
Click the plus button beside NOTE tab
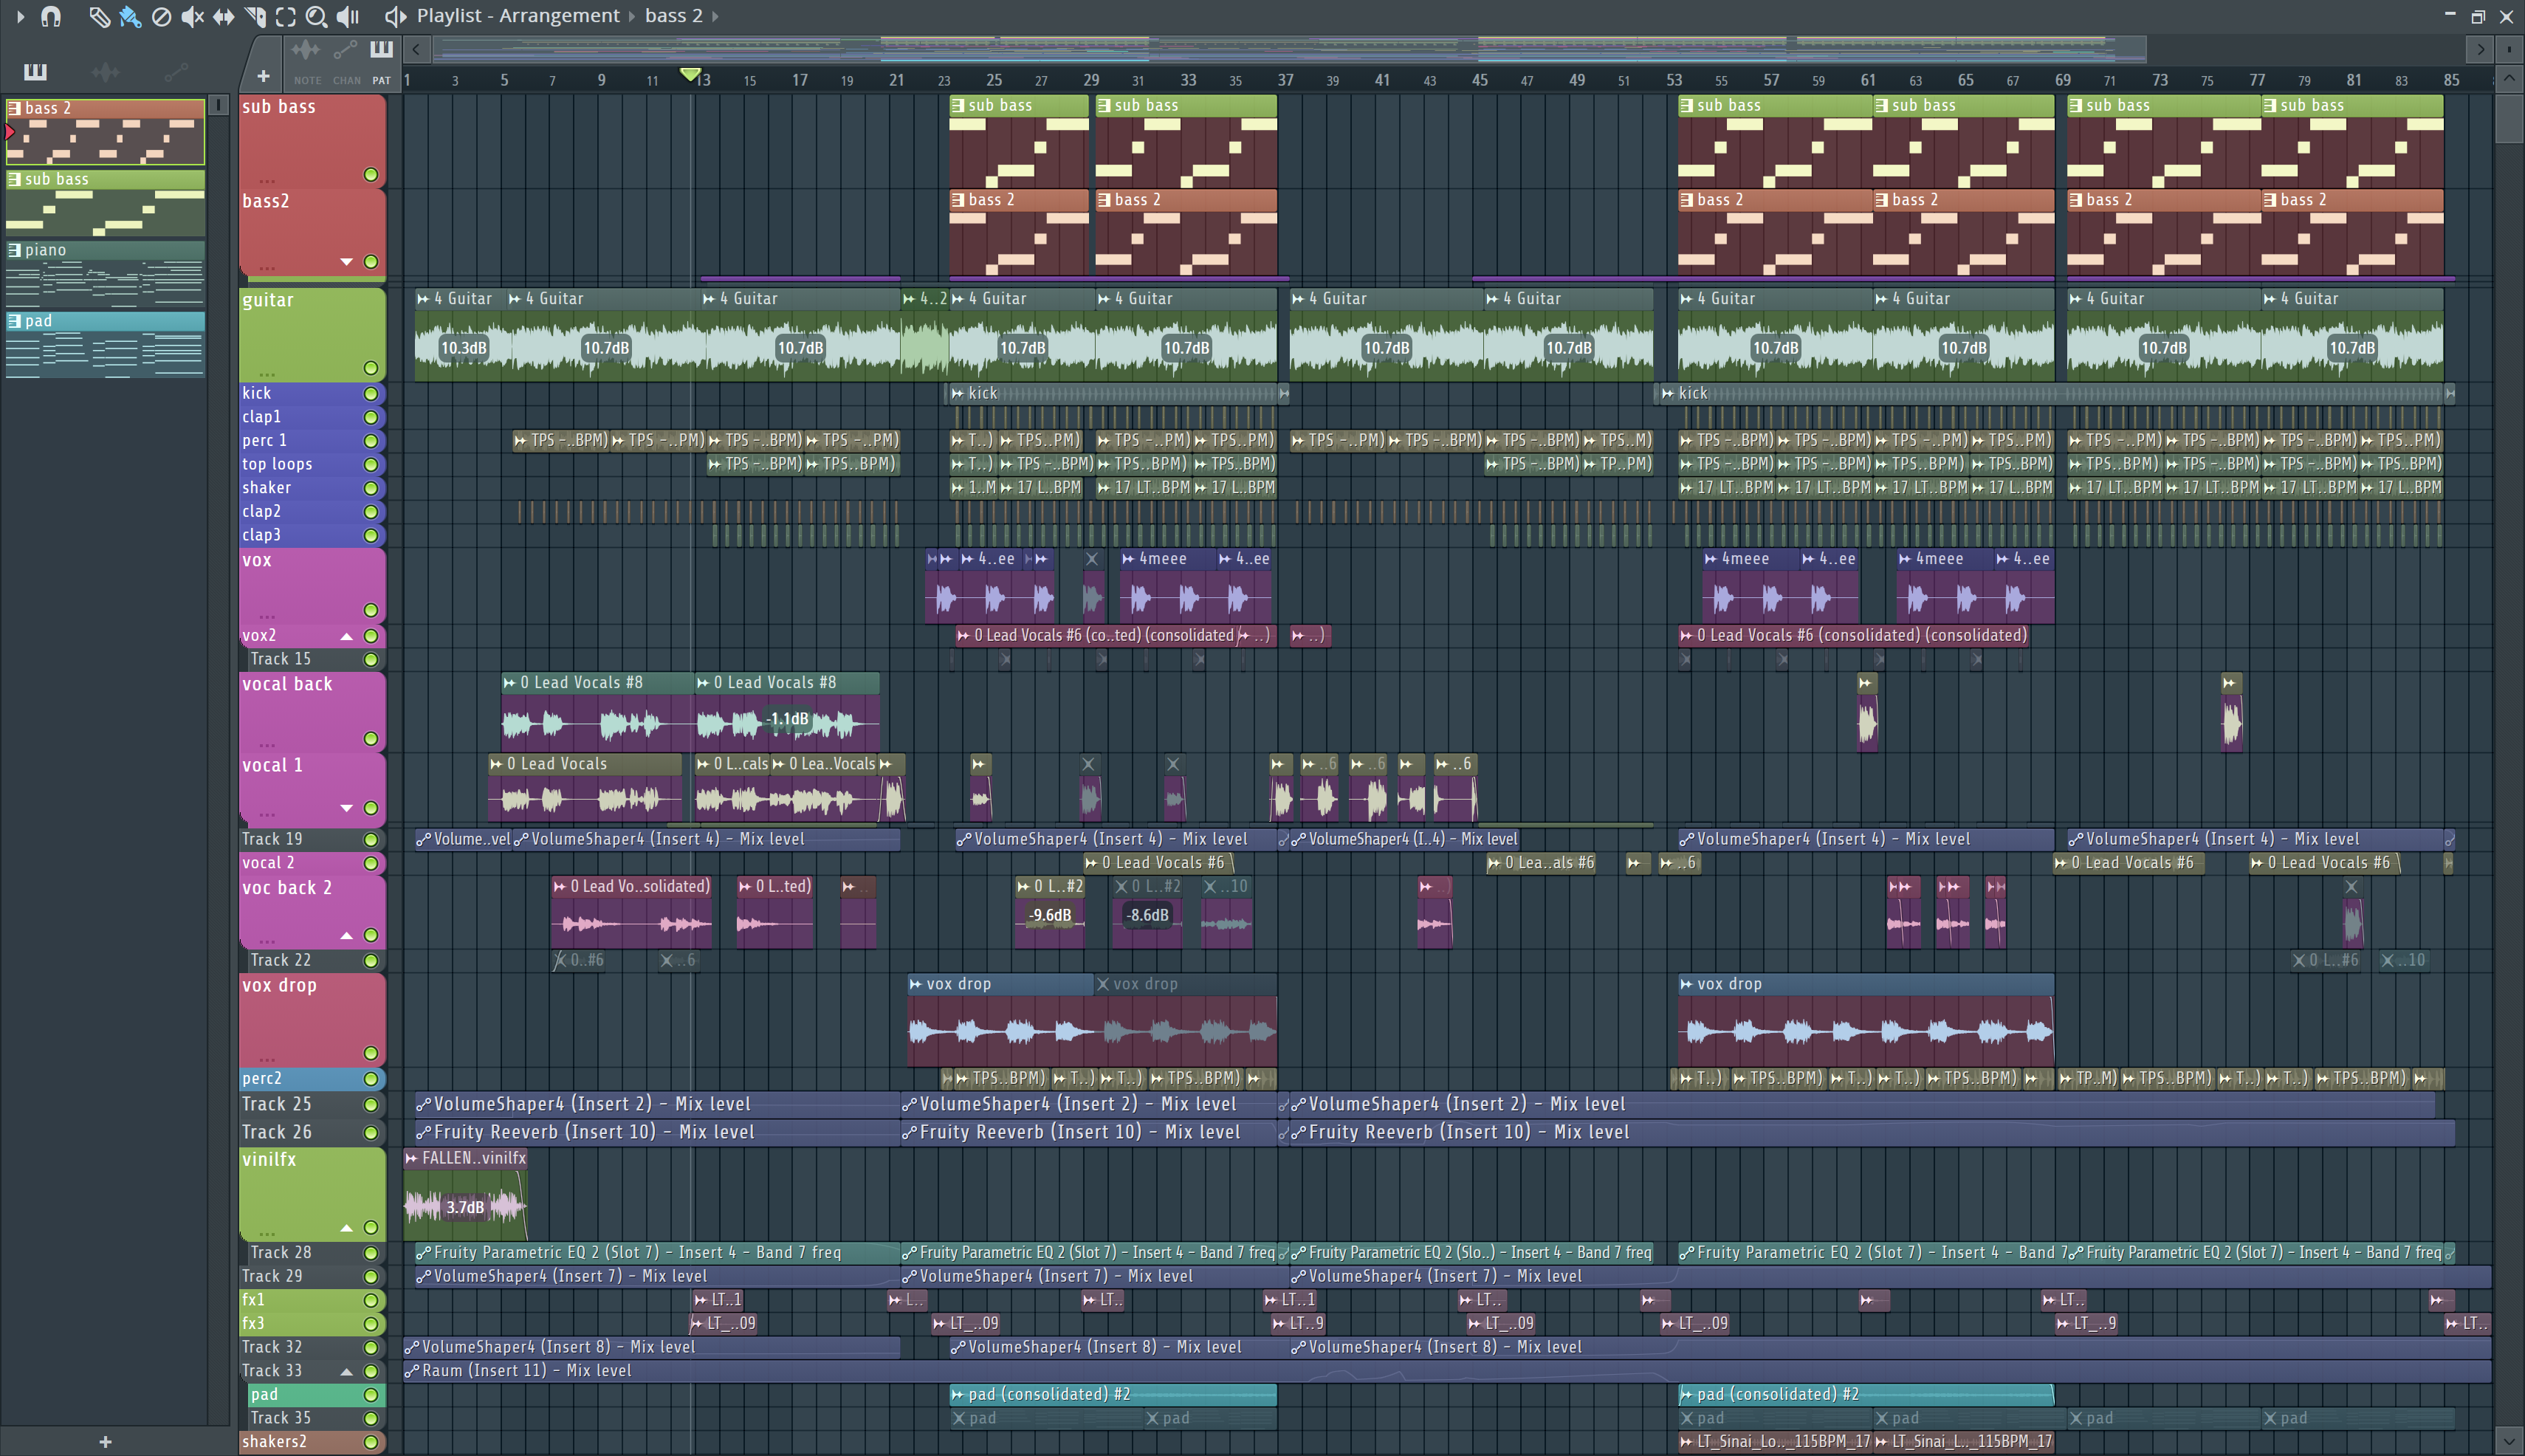tap(263, 76)
